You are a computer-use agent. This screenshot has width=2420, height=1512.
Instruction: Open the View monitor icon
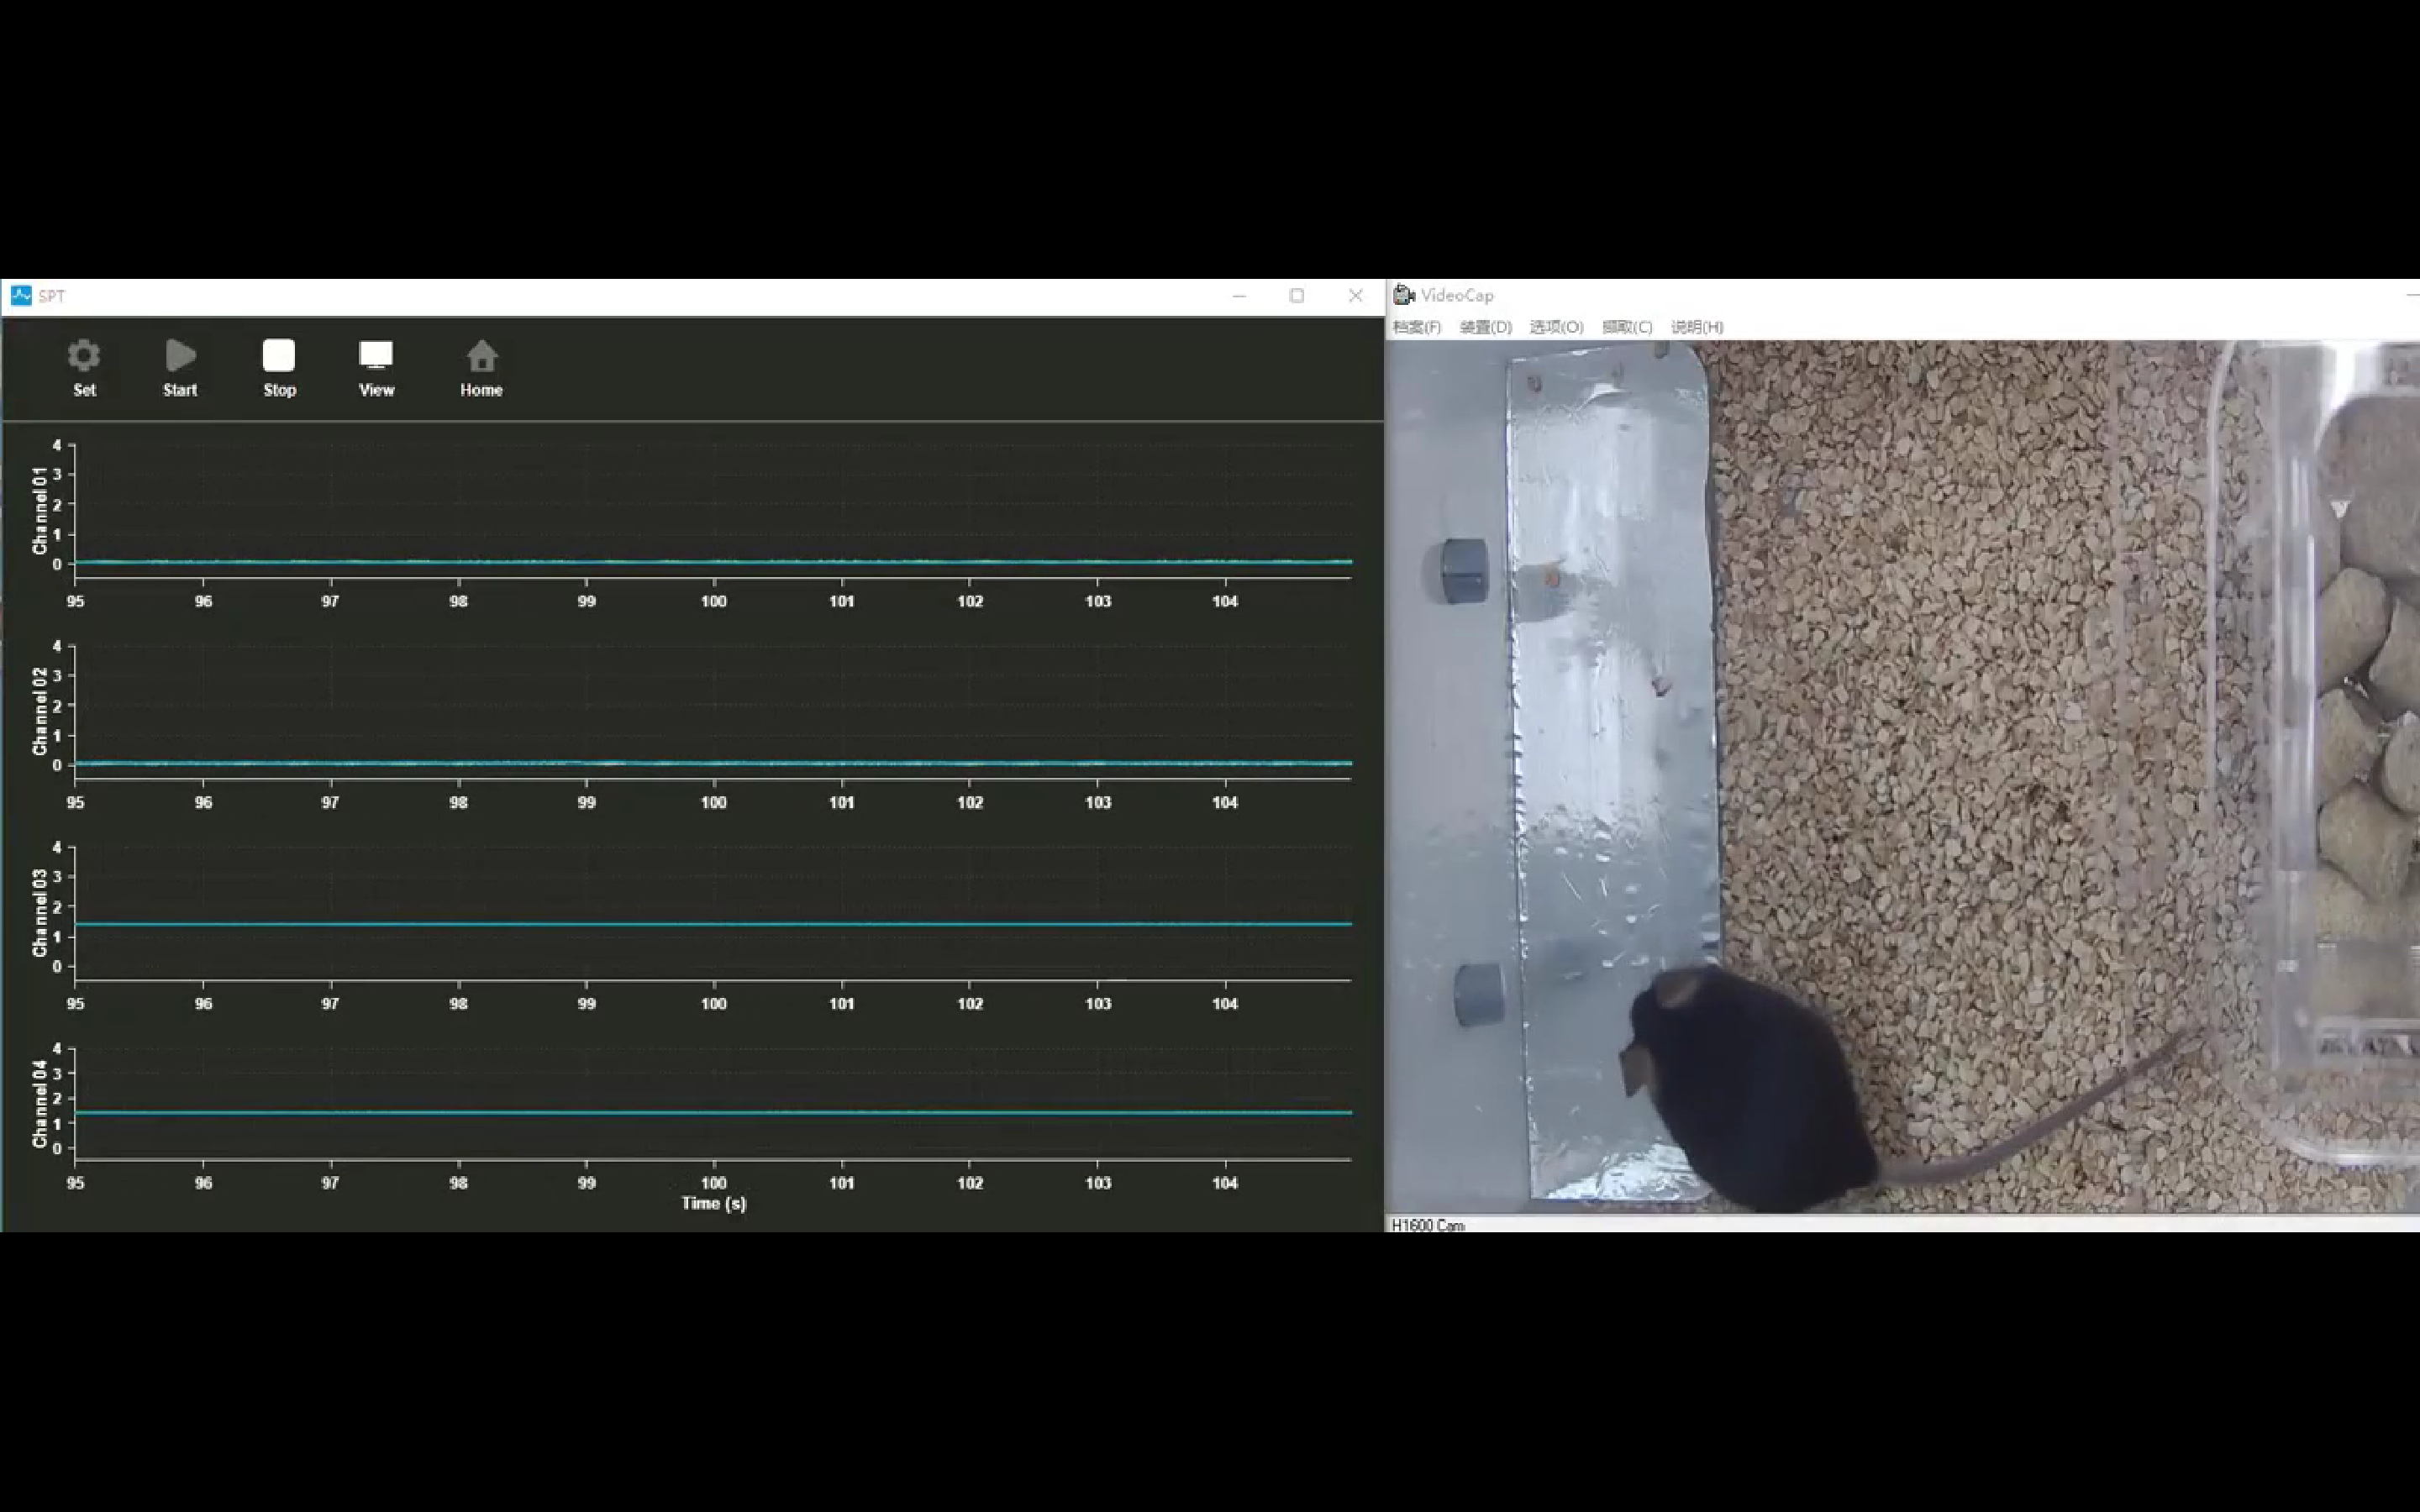[376, 357]
